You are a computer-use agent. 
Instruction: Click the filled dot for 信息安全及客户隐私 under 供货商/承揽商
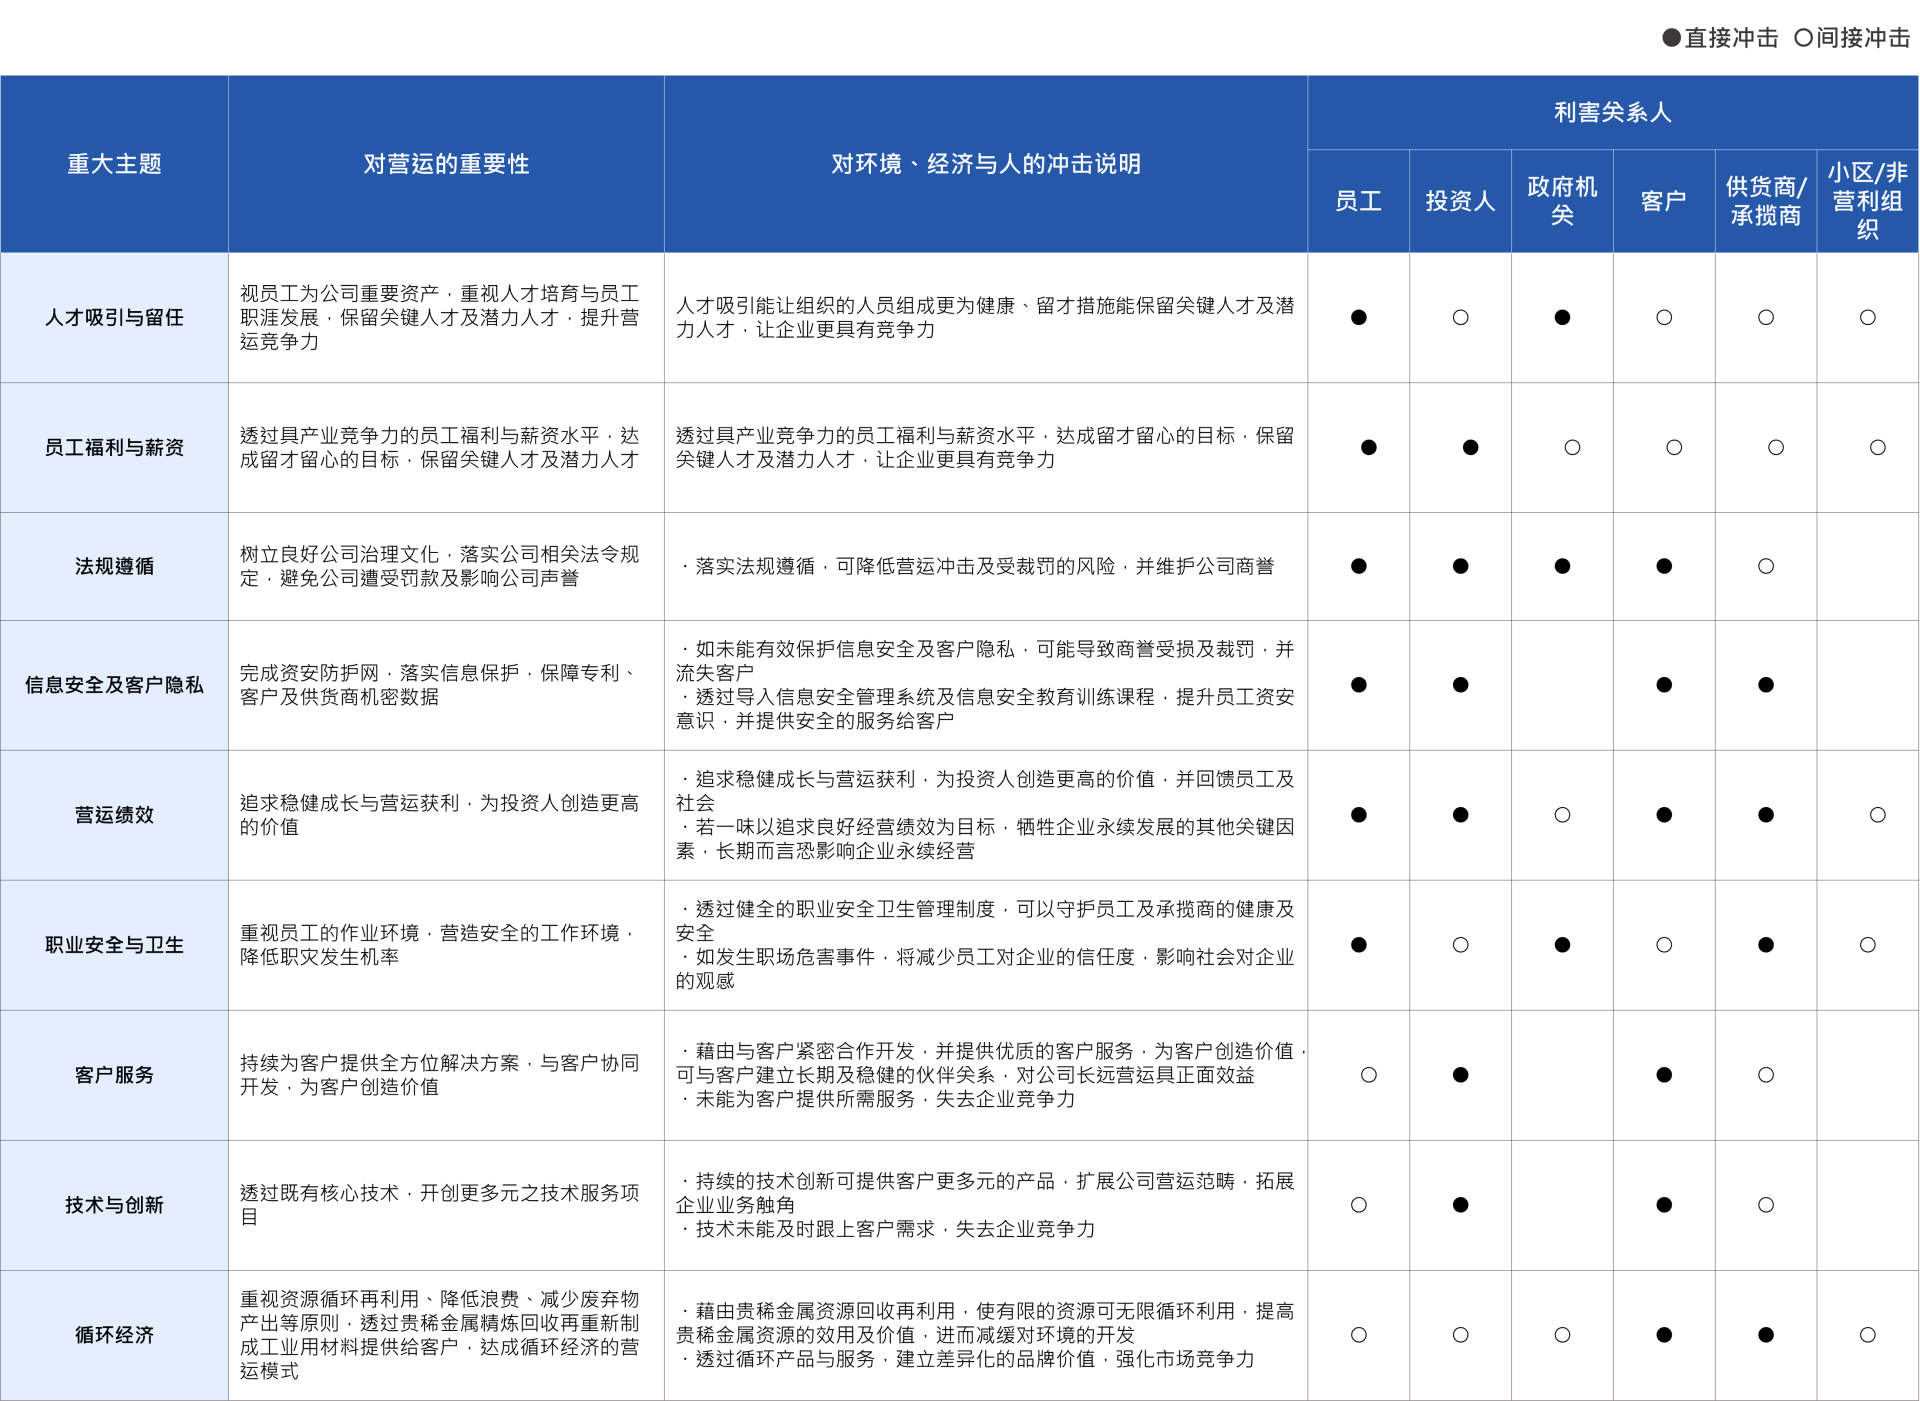(x=1766, y=685)
